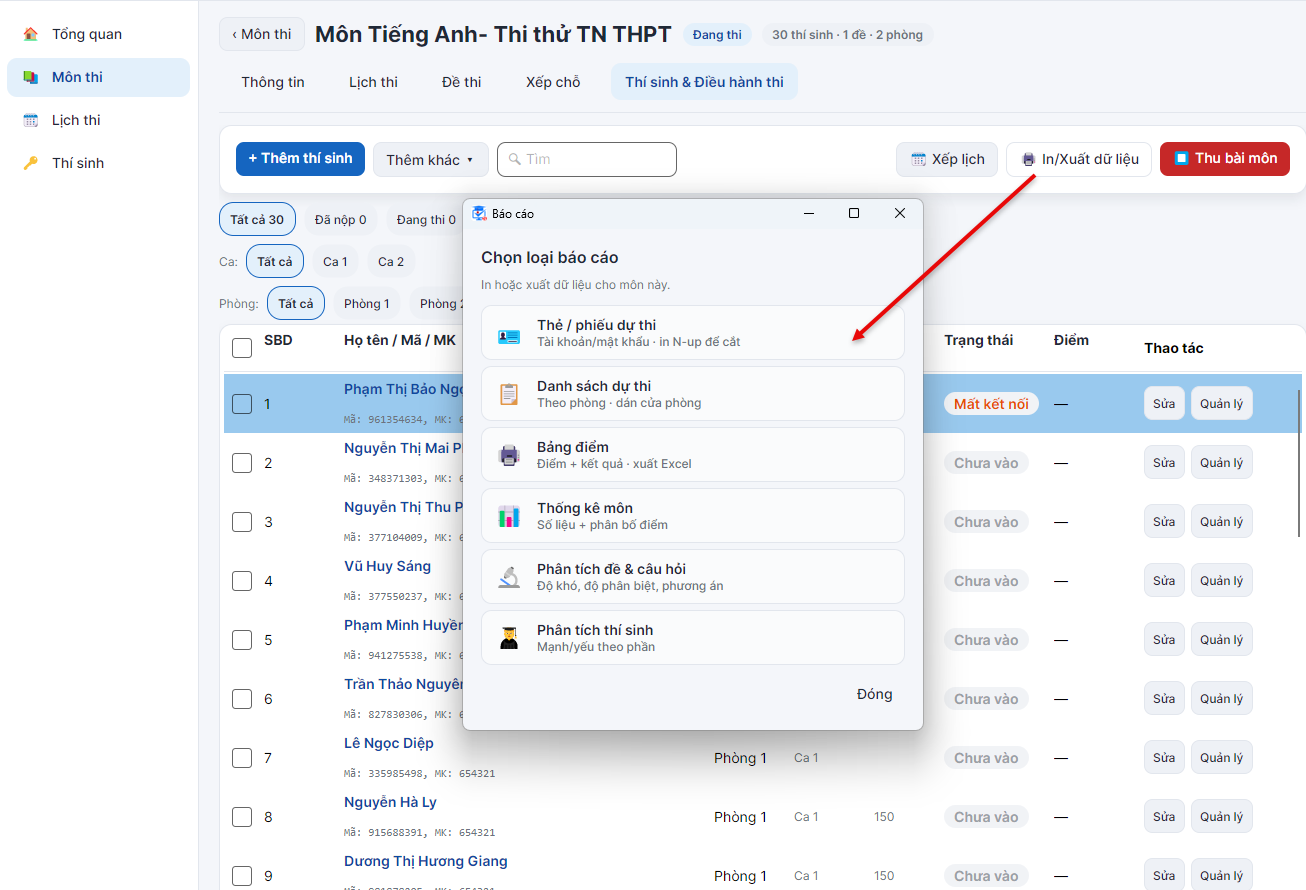Click the microscope icon for Phân tích đề & câu hỏi
Screen dimensions: 1306x890
[509, 578]
